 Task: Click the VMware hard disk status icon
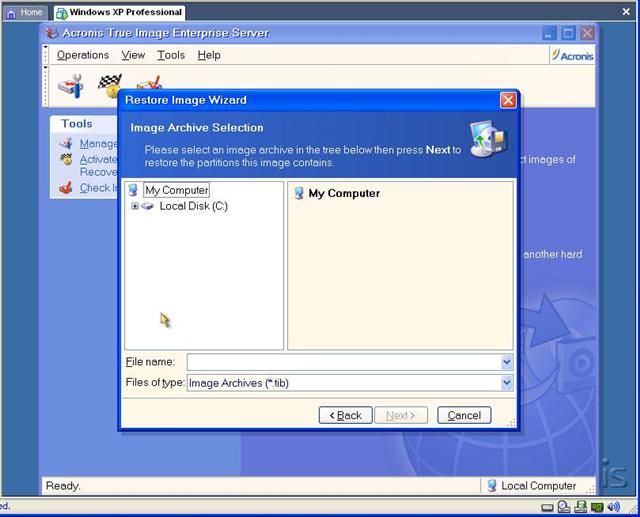(547, 508)
